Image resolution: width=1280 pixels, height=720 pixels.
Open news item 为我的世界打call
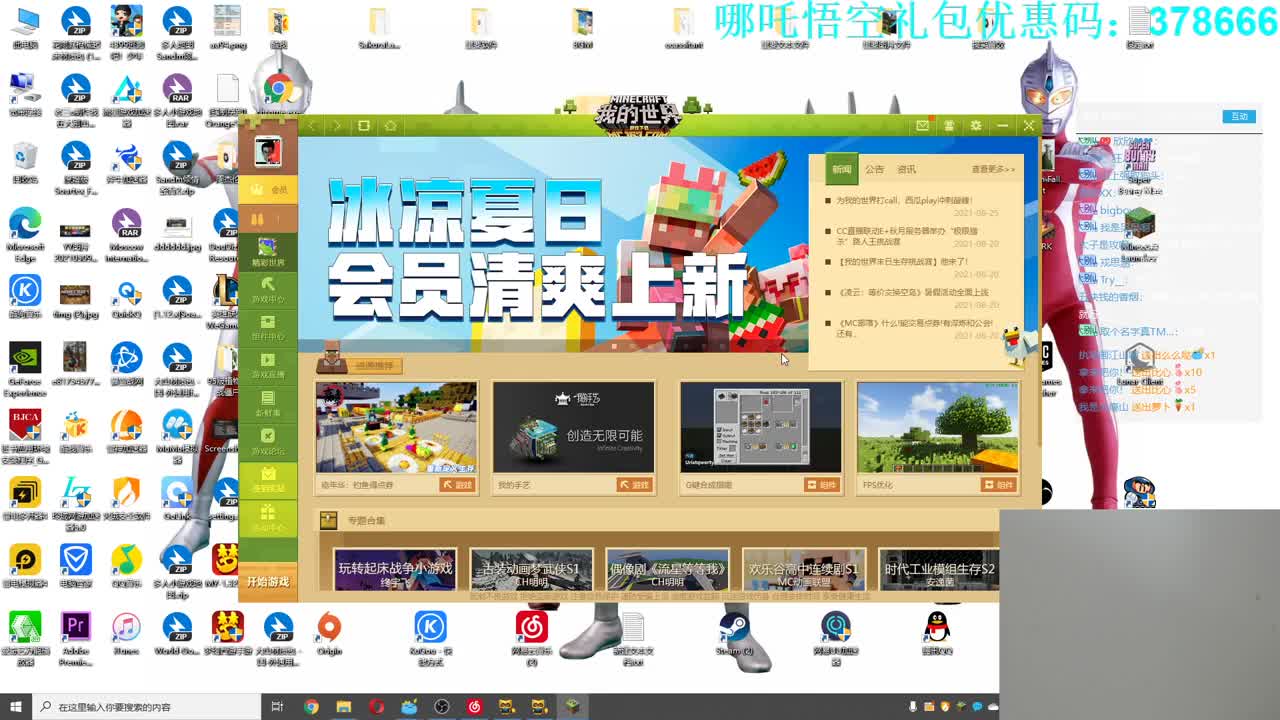pyautogui.click(x=904, y=201)
